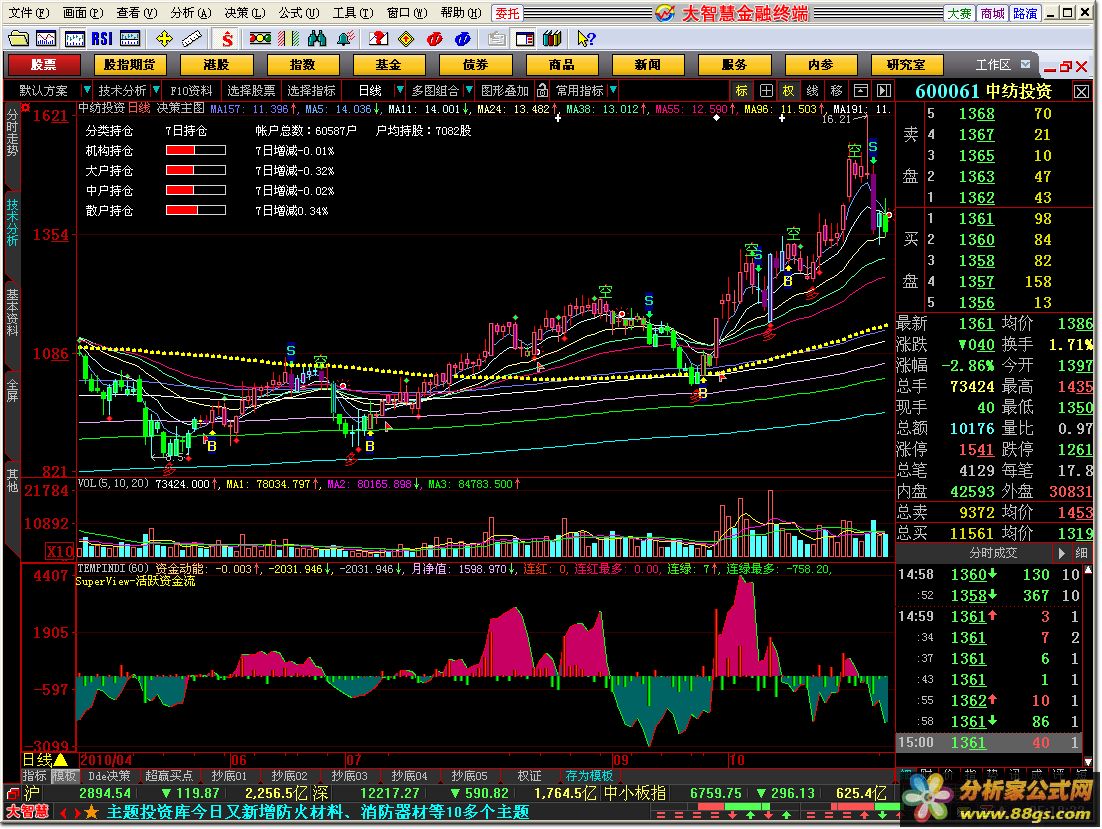The height and width of the screenshot is (829, 1102).
Task: Click the F10资料 button
Action: [x=191, y=91]
